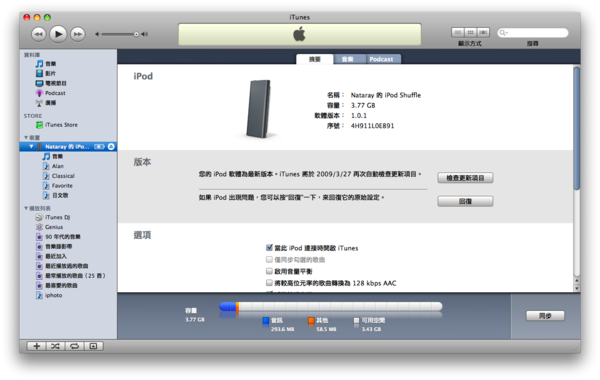Click the scrollbar down arrow
The height and width of the screenshot is (380, 600).
pyautogui.click(x=577, y=288)
